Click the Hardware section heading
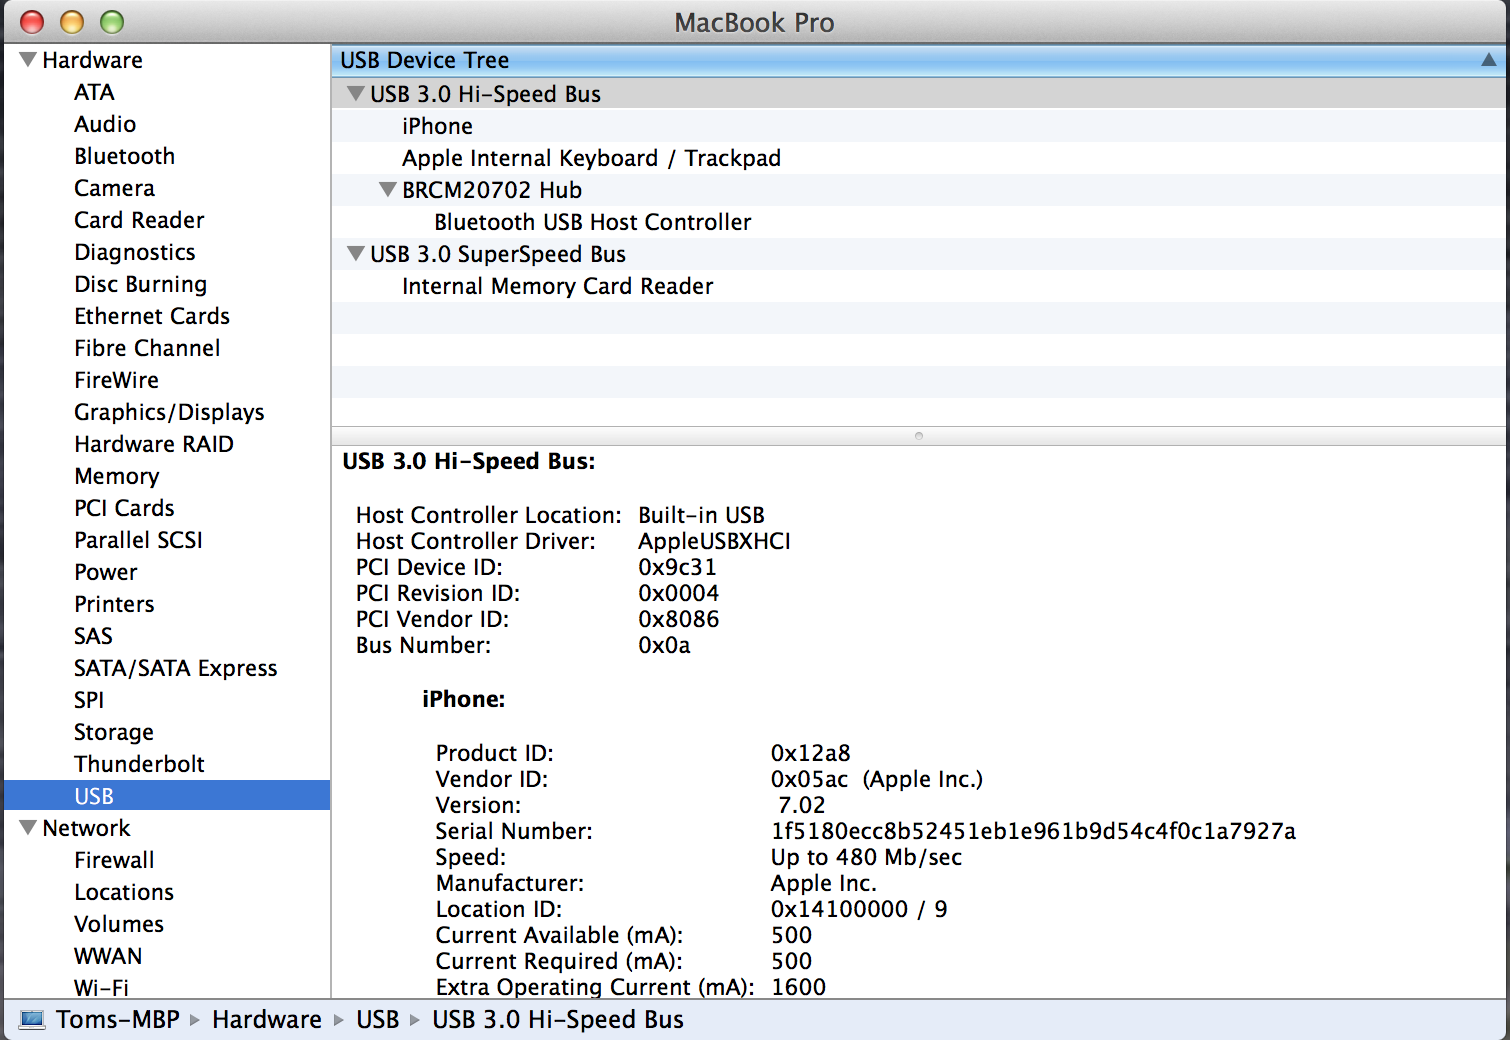Screen dimensions: 1510x1040 (92, 60)
